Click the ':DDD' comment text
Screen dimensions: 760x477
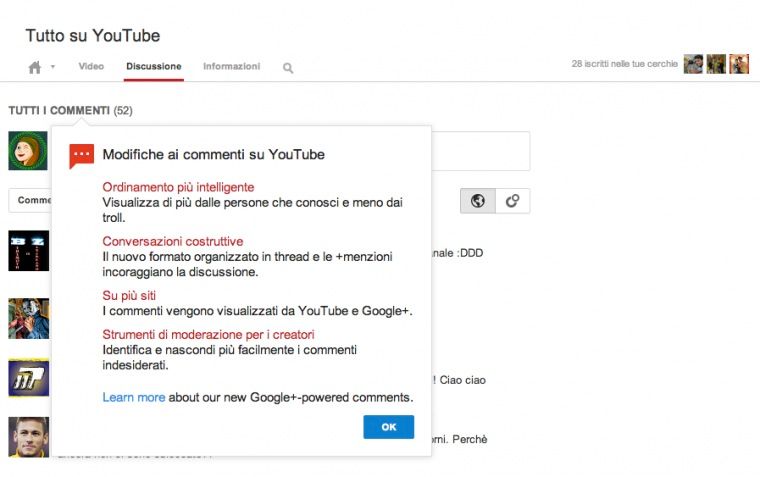click(x=471, y=253)
